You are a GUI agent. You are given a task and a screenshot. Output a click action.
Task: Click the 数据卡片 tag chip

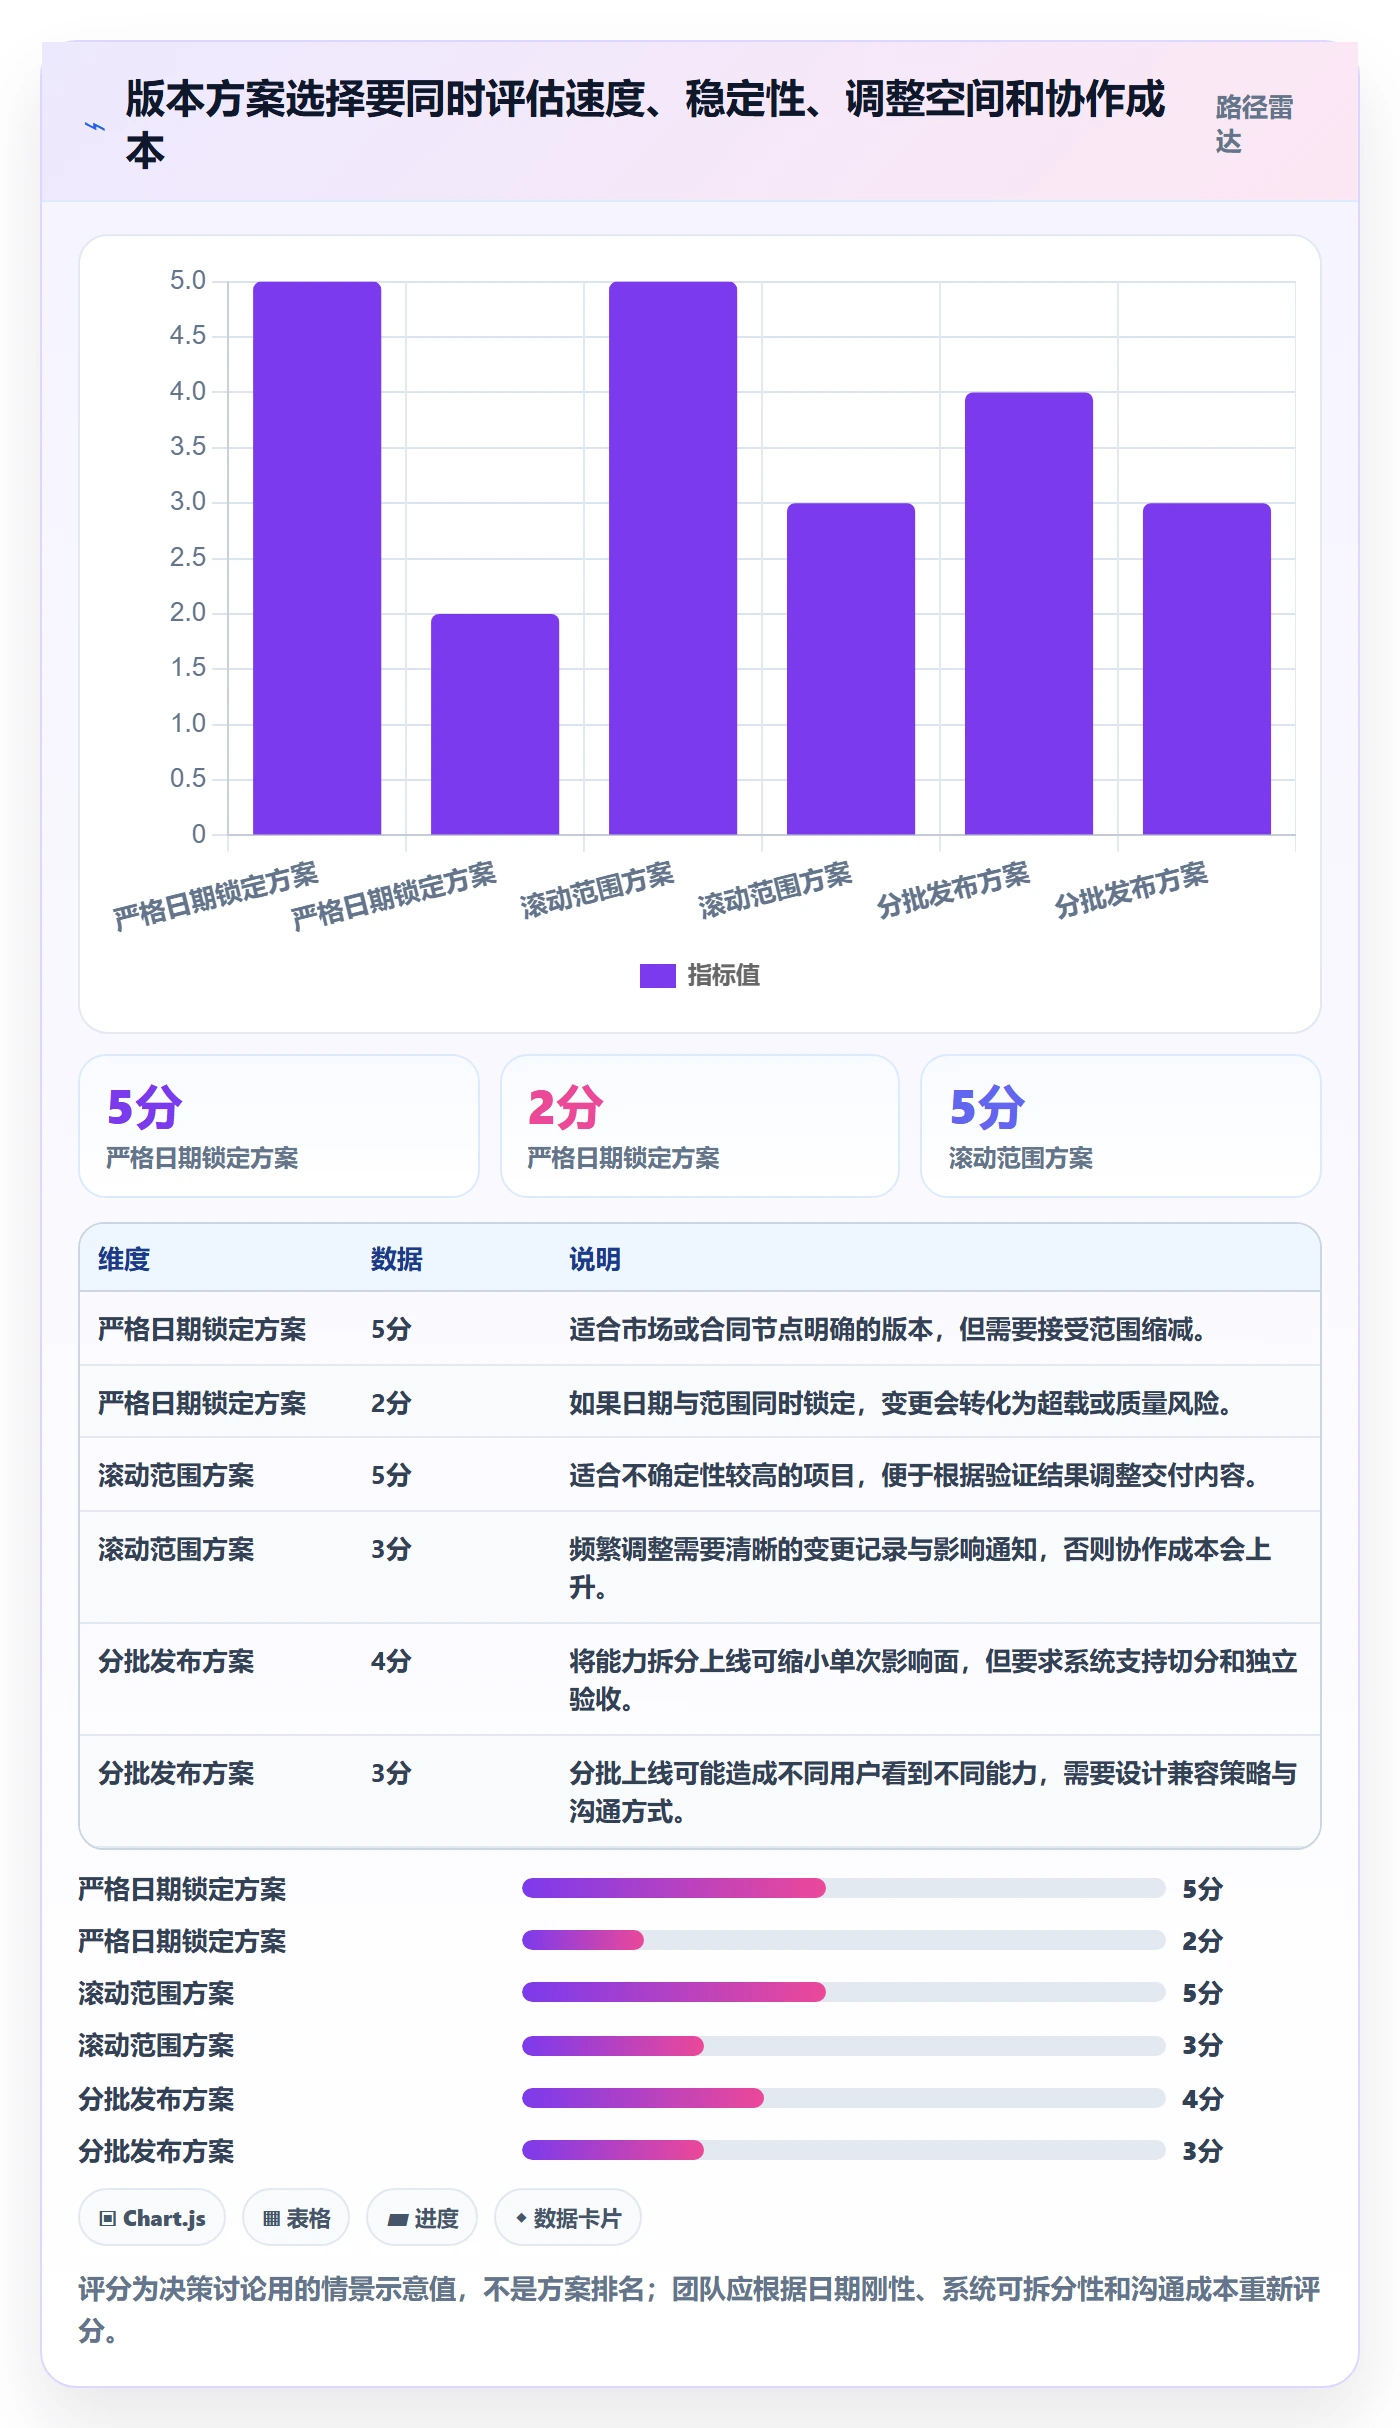click(568, 2218)
